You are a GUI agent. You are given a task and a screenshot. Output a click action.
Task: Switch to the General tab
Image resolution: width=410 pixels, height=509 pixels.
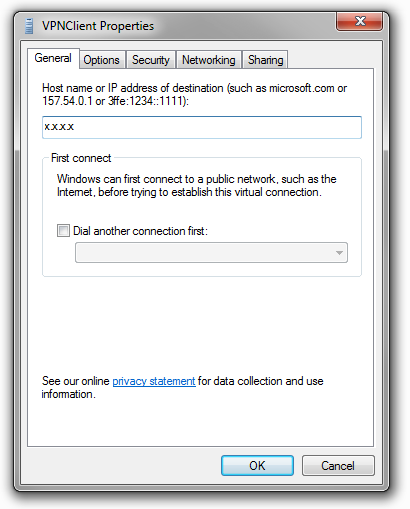click(53, 58)
